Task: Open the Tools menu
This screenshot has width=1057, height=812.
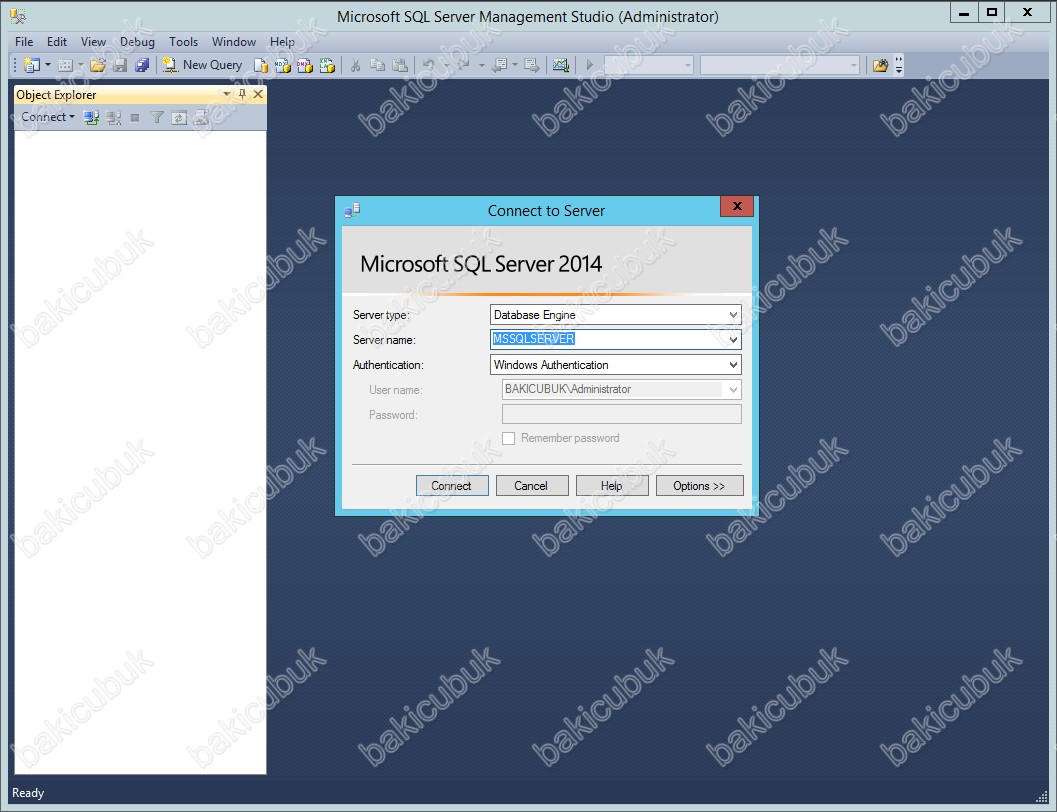Action: coord(183,42)
